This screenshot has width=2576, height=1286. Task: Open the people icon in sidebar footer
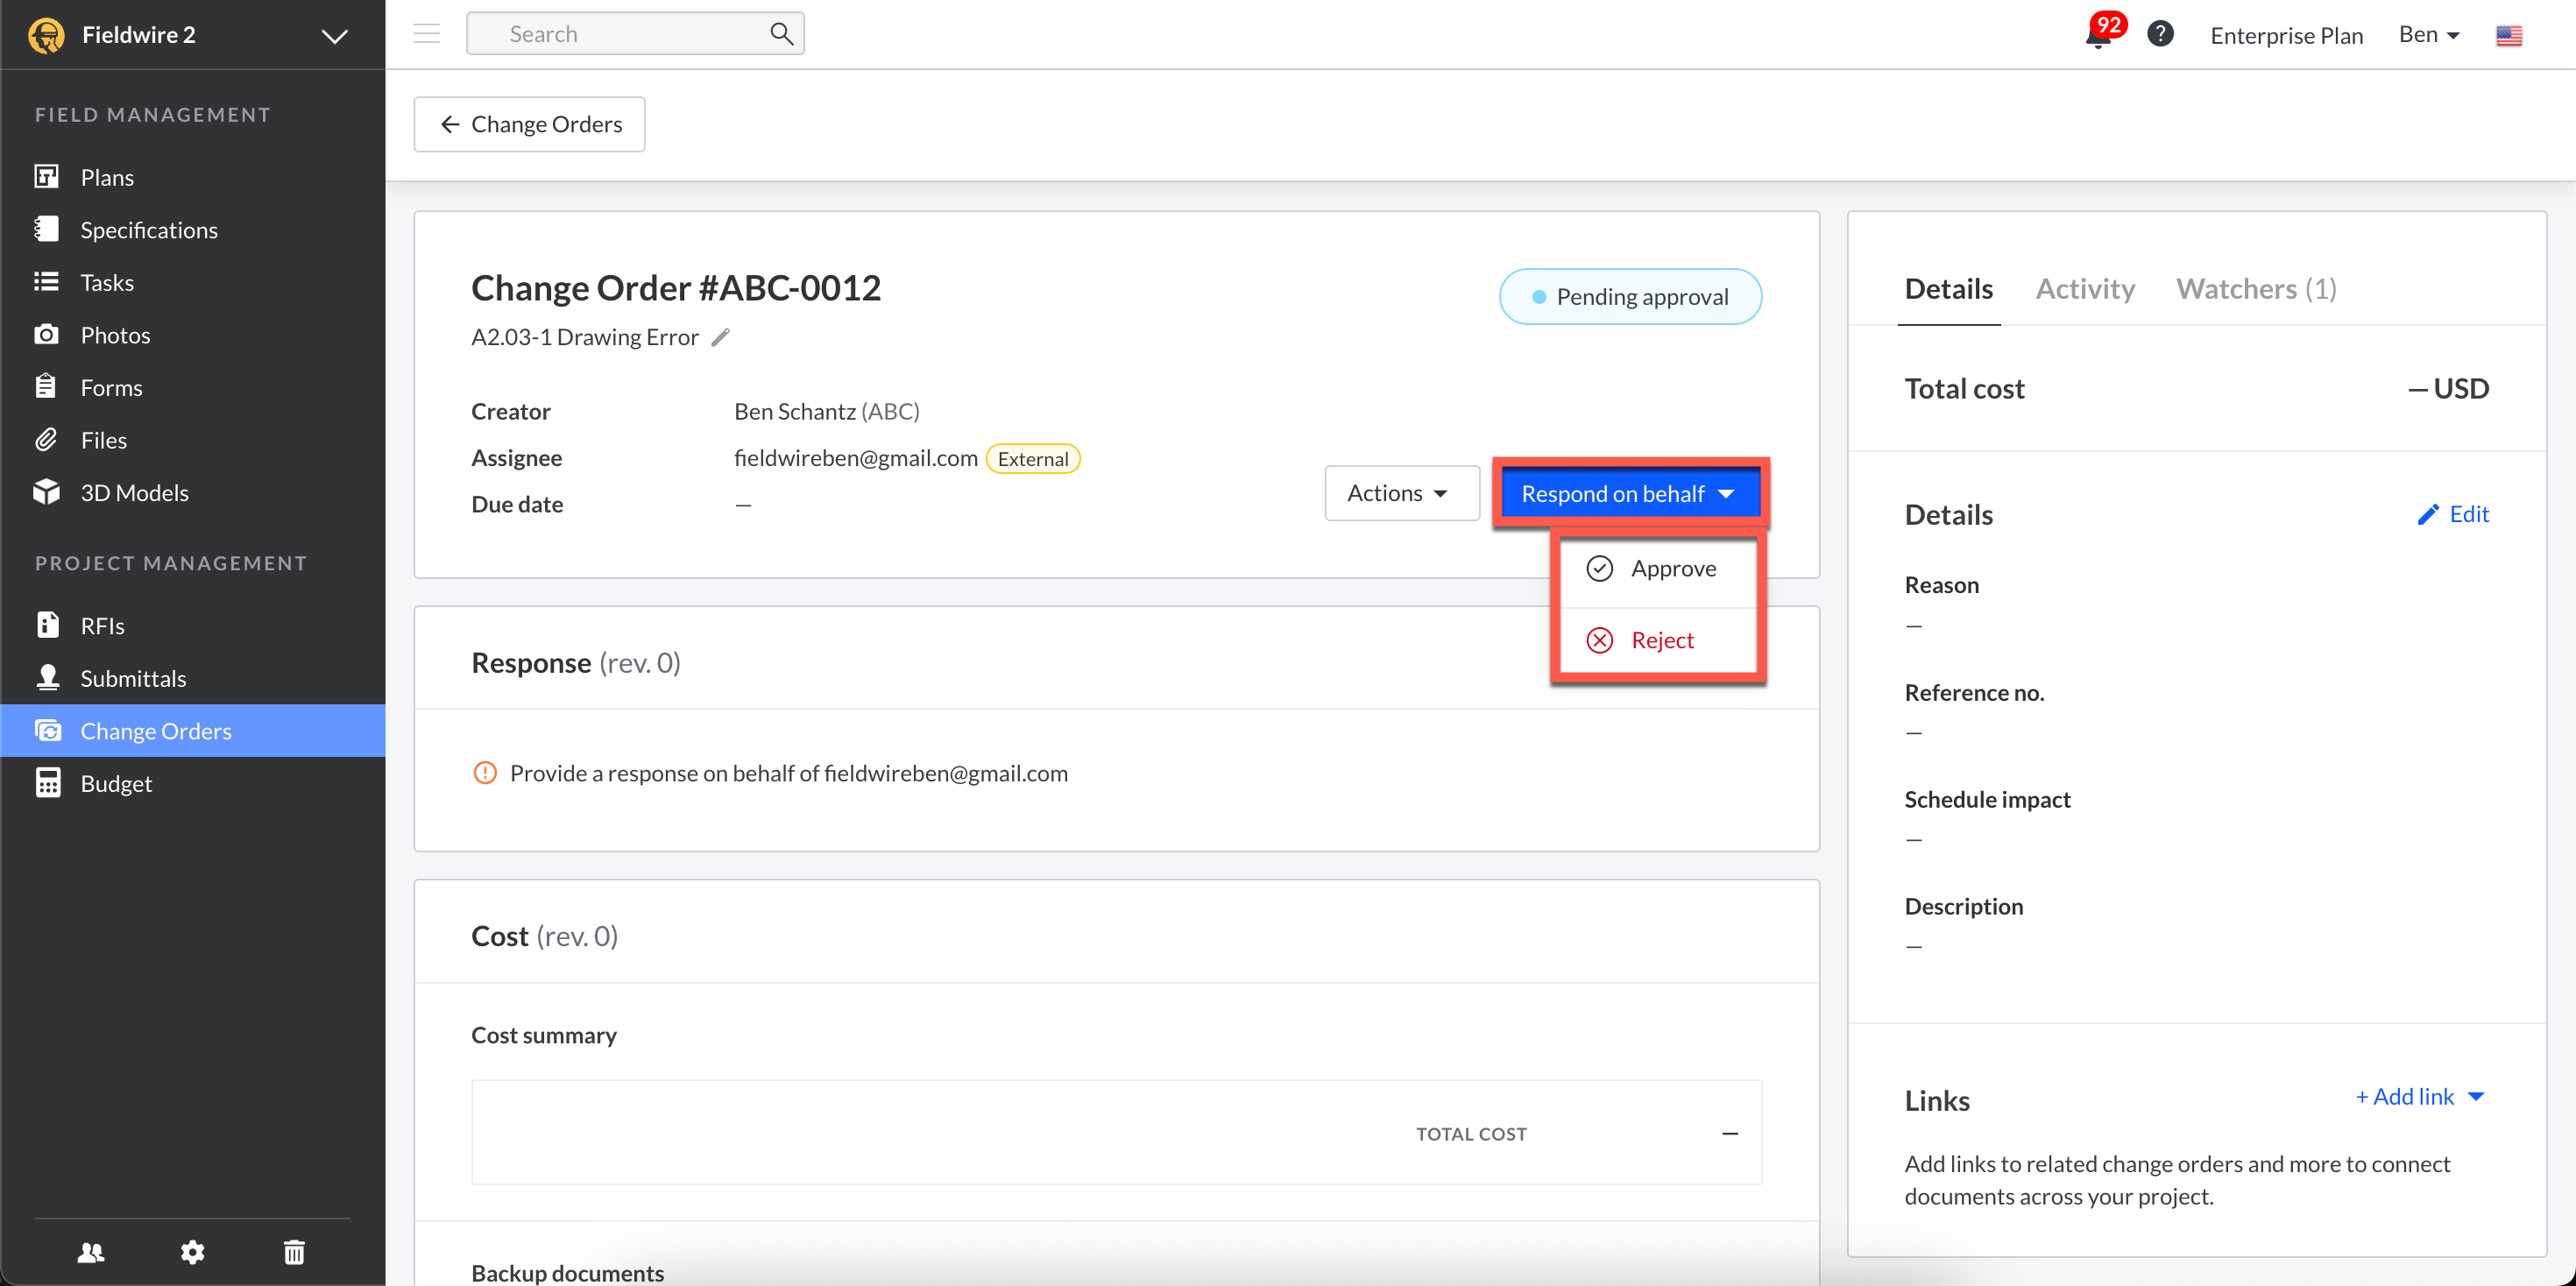pos(91,1251)
